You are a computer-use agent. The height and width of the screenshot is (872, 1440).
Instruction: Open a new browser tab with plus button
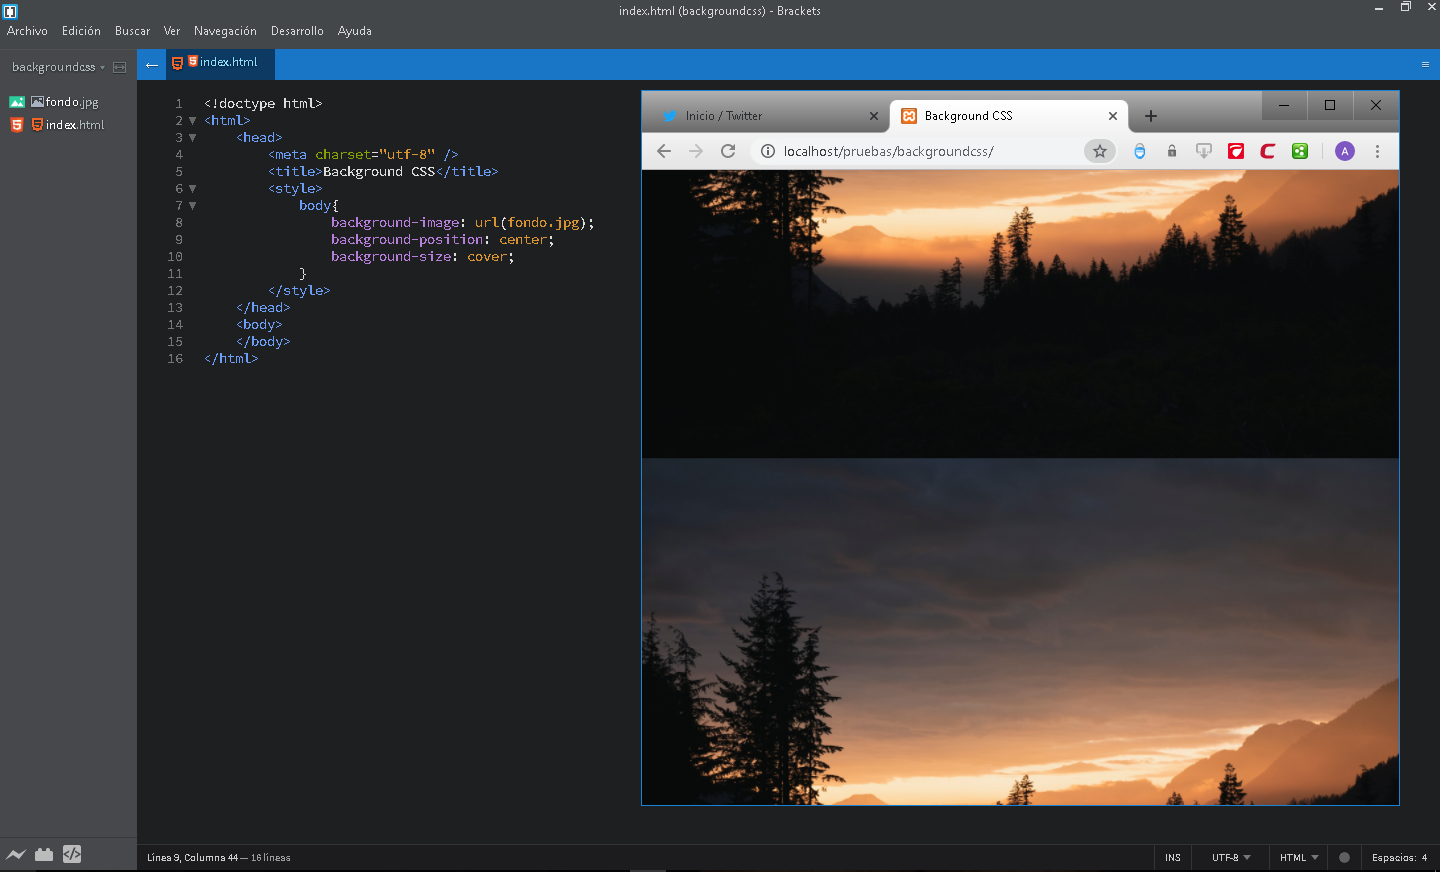[x=1150, y=115]
